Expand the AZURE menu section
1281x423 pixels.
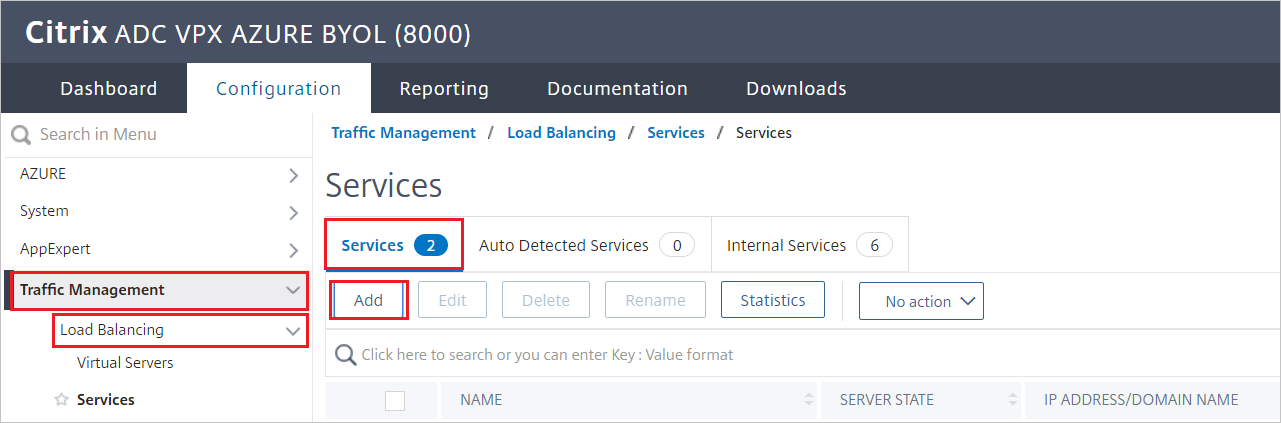tap(293, 175)
